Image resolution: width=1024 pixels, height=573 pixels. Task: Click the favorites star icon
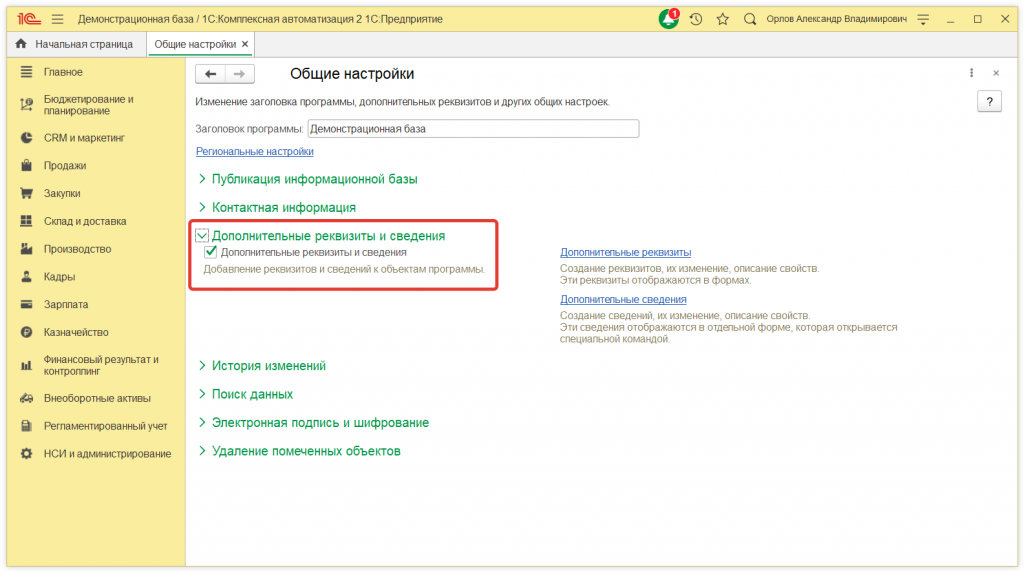[722, 19]
